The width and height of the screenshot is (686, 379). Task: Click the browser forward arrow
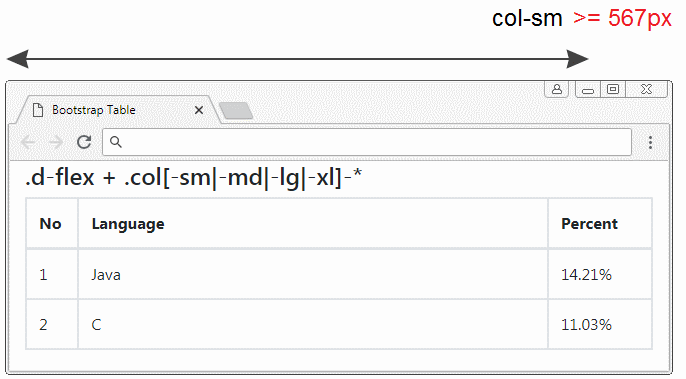click(56, 142)
